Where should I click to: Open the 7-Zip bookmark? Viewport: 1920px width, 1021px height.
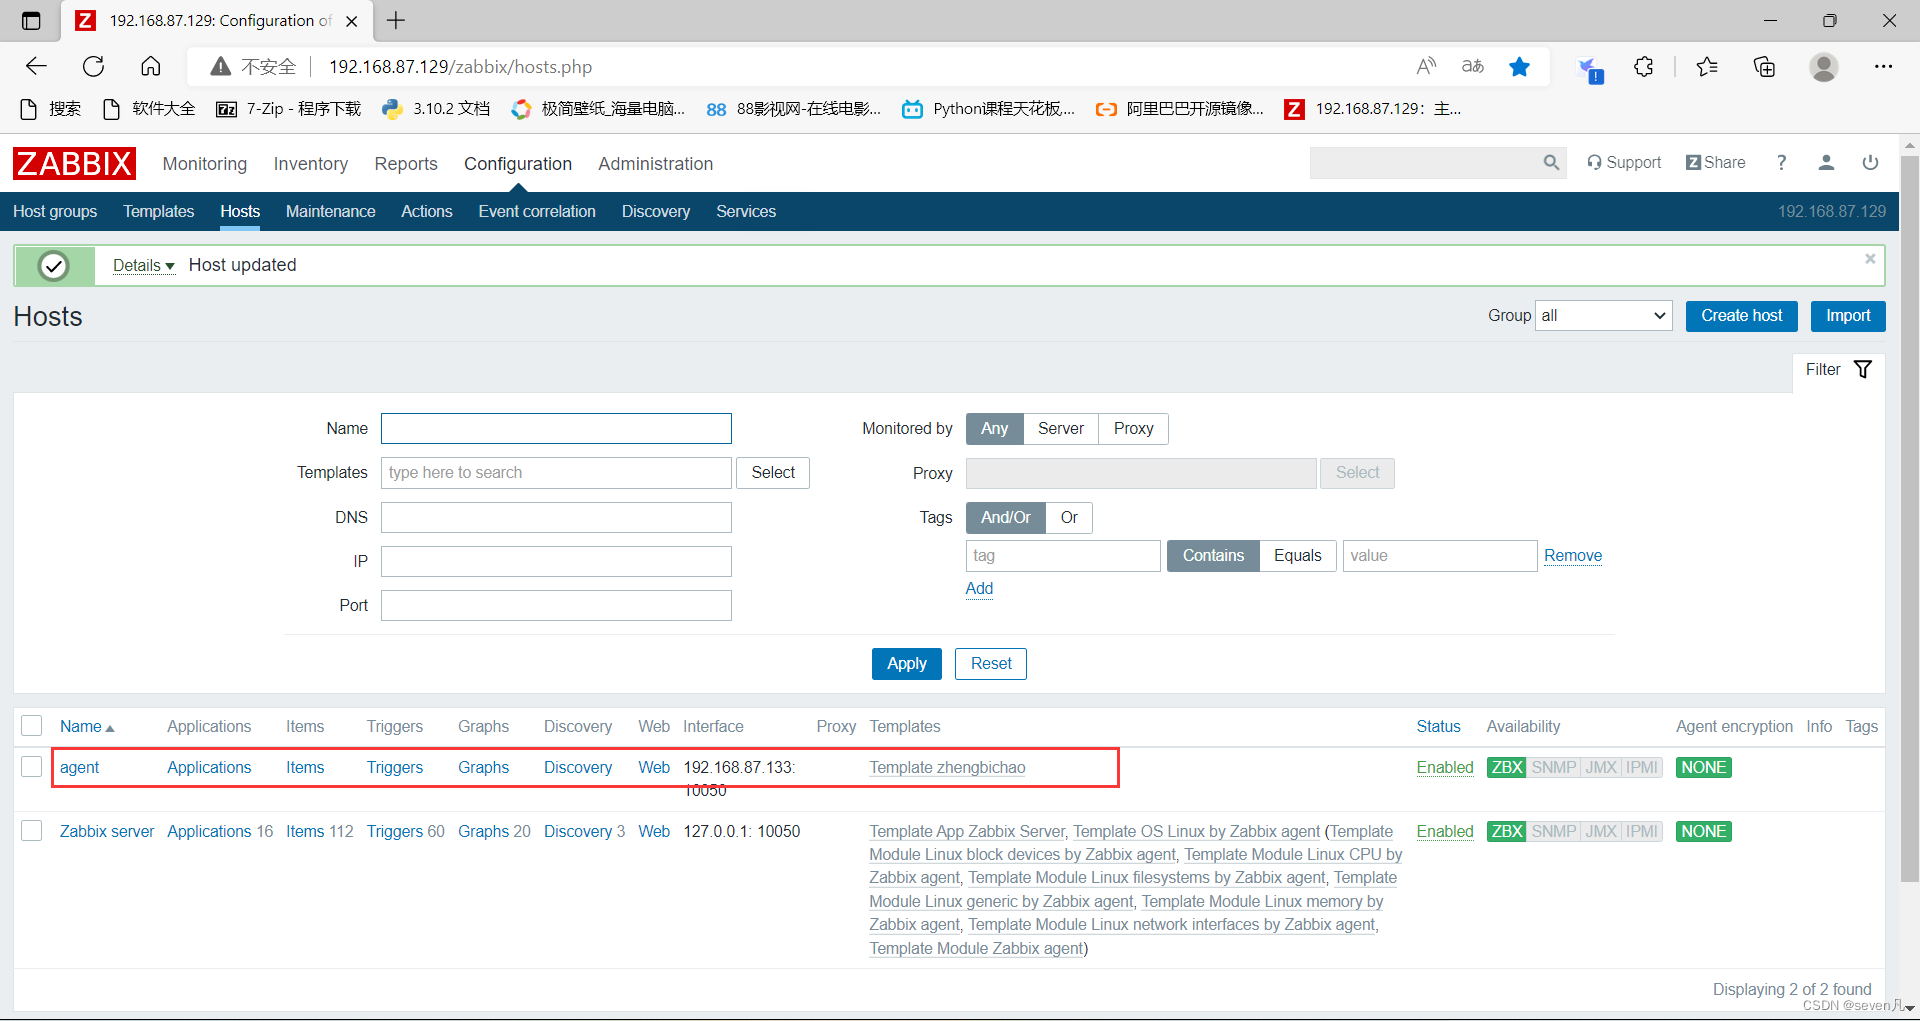[x=289, y=109]
